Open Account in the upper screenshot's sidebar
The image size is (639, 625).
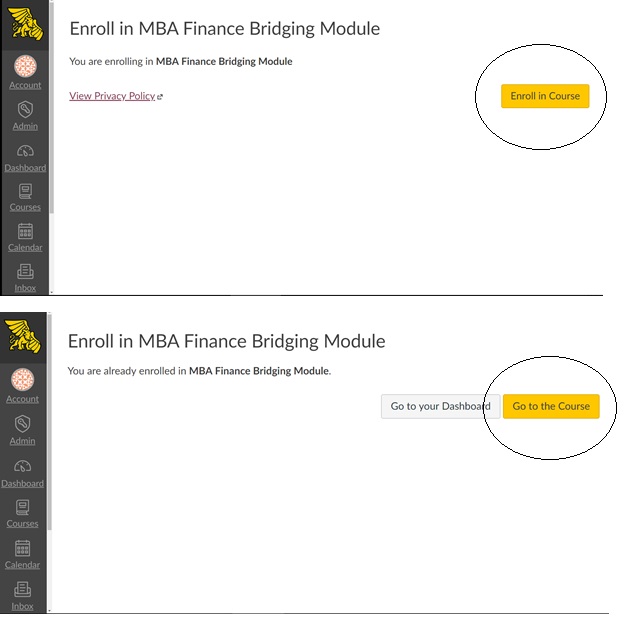pyautogui.click(x=25, y=71)
